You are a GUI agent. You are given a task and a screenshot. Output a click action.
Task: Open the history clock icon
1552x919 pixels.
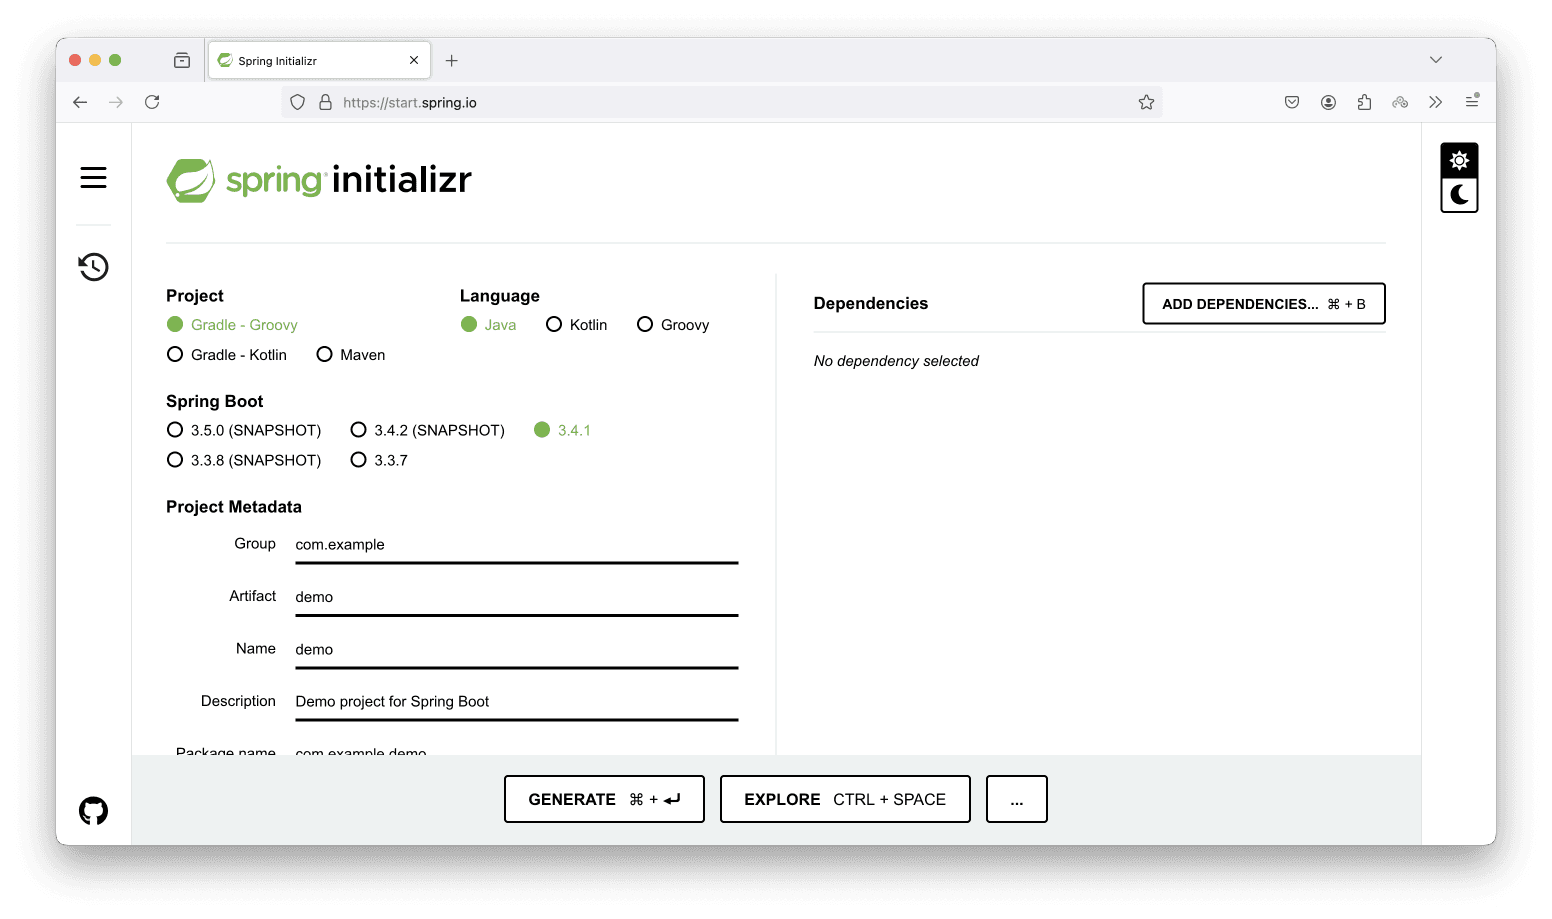coord(93,267)
